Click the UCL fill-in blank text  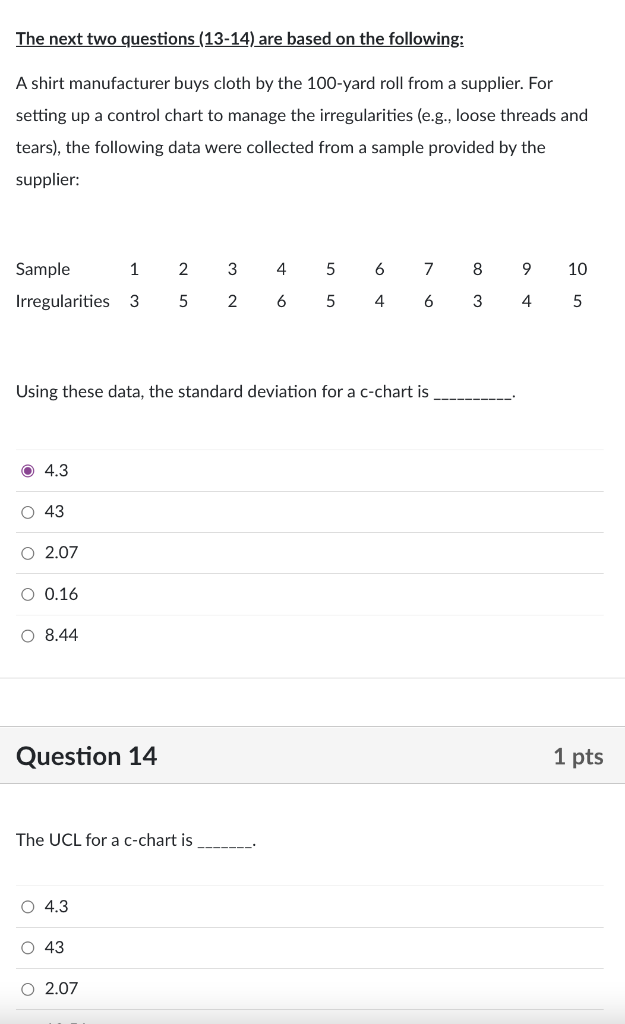(225, 840)
